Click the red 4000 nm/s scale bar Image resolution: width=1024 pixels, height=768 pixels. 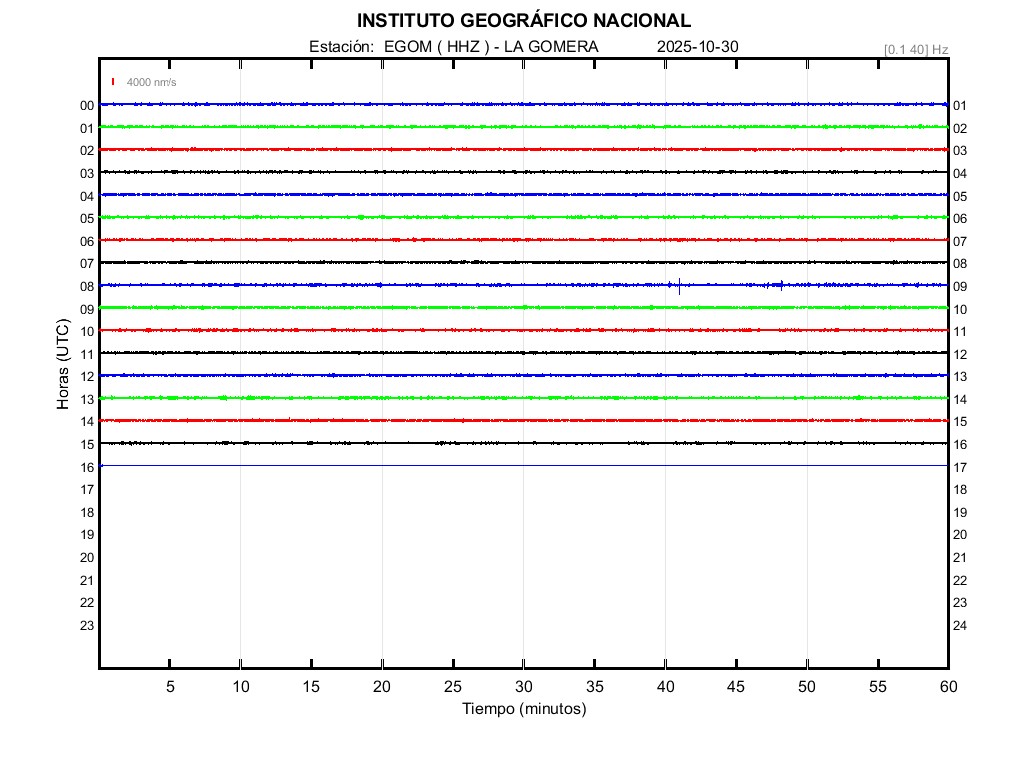[113, 82]
